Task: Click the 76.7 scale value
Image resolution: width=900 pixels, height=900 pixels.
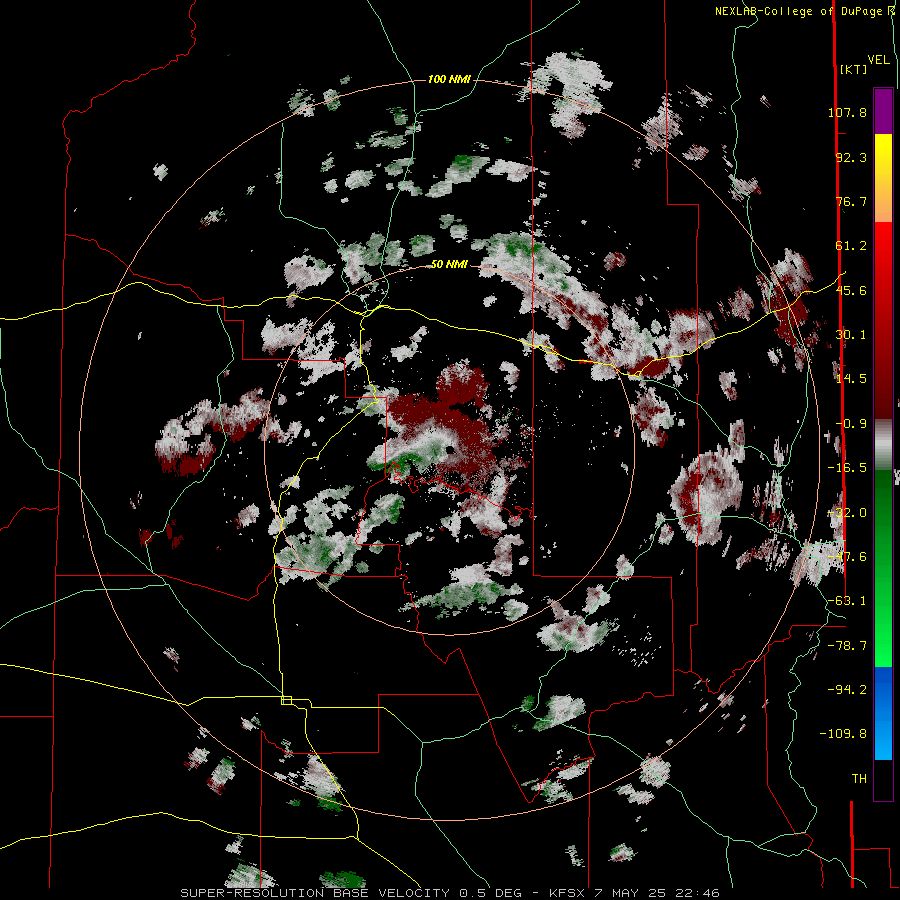Action: (851, 201)
